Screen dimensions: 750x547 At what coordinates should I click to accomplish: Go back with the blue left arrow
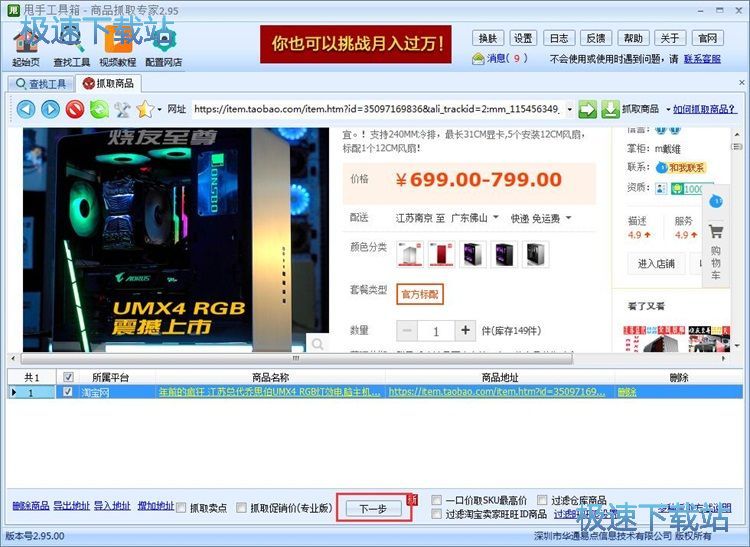(x=26, y=109)
